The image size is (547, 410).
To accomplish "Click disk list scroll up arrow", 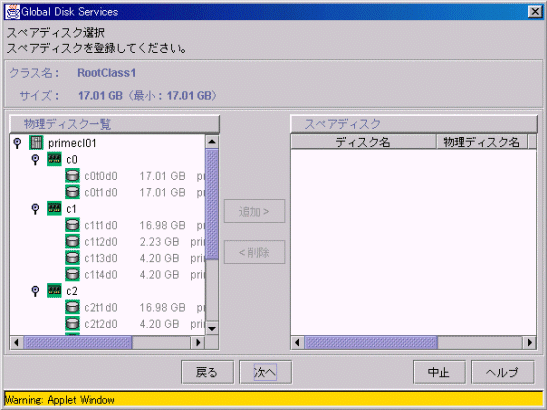I will coord(212,141).
